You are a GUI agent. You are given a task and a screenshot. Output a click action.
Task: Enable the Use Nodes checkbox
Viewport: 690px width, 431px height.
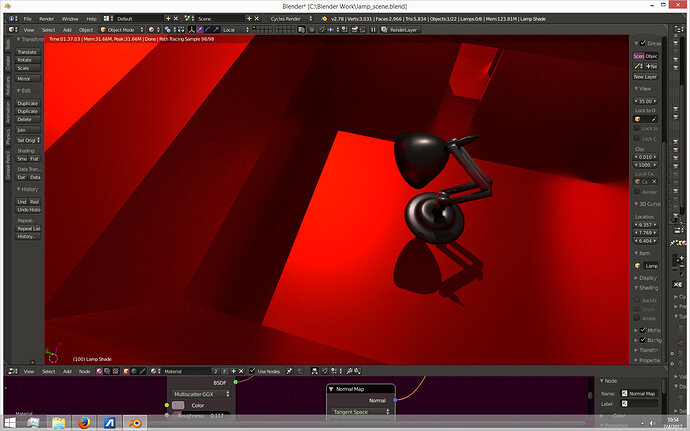(253, 370)
